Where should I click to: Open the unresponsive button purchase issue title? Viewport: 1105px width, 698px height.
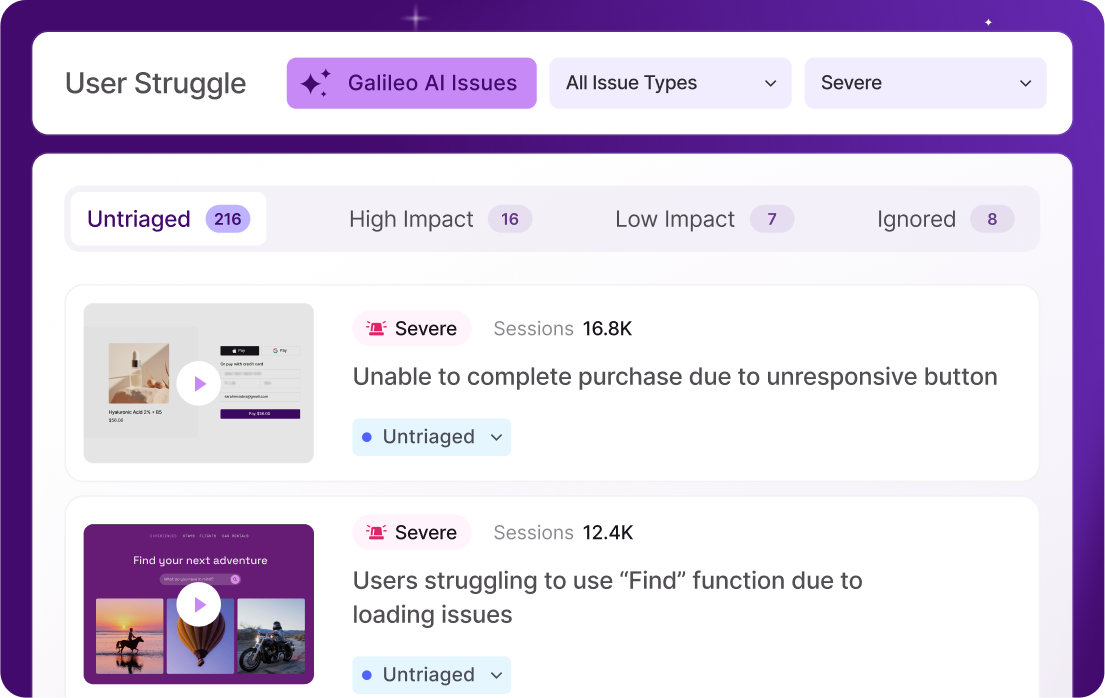pyautogui.click(x=674, y=377)
